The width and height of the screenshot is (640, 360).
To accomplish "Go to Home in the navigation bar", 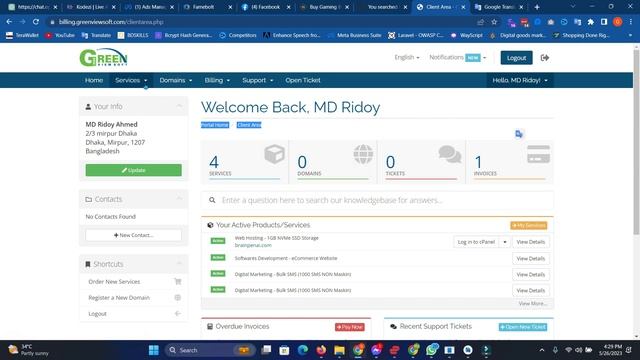I will tap(94, 80).
